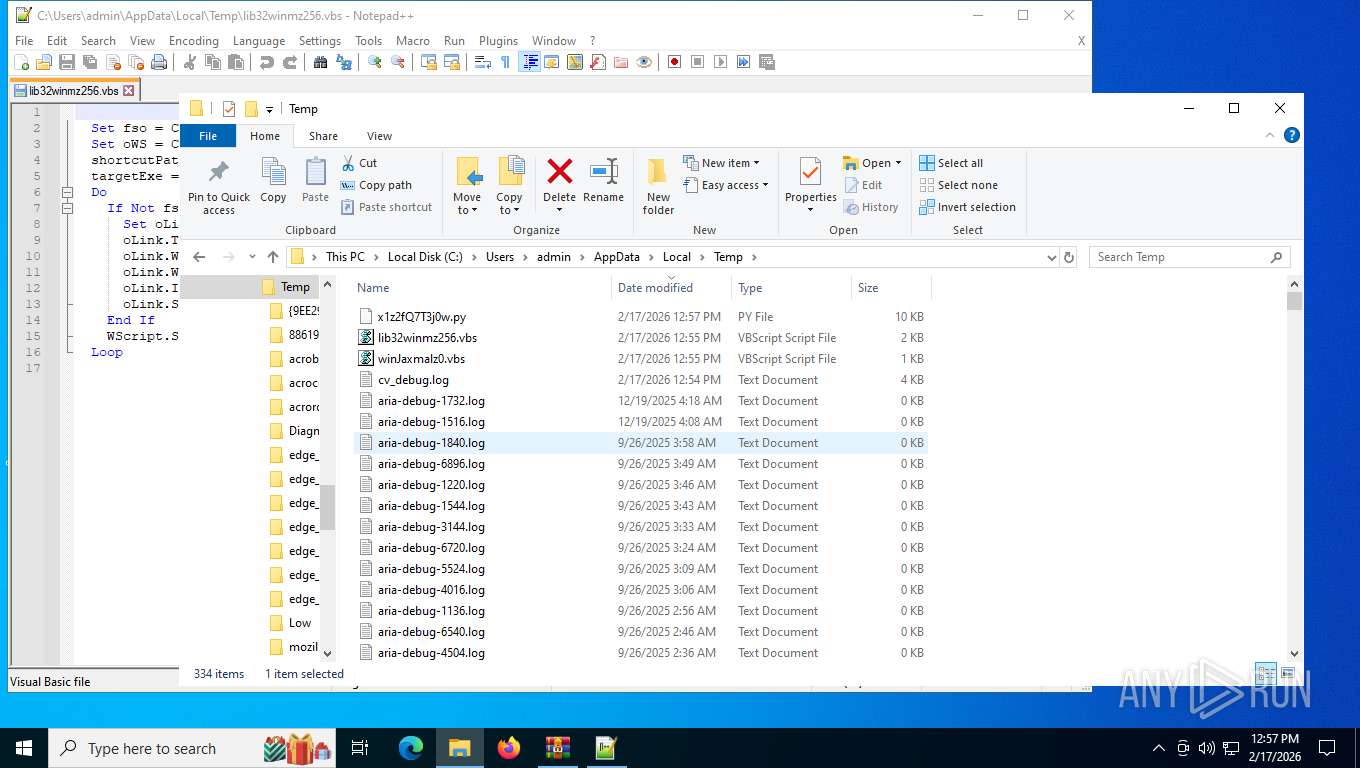The width and height of the screenshot is (1360, 768).
Task: Click the Up one level arrow
Action: 273,257
